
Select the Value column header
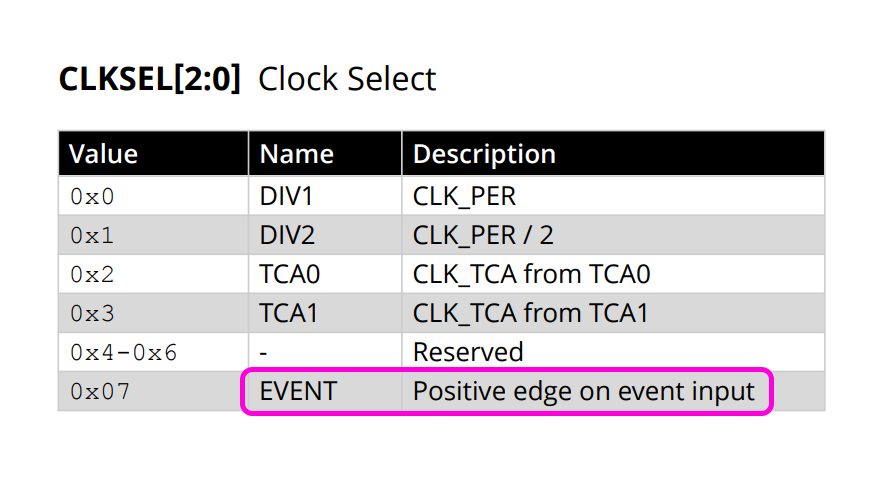tap(103, 154)
